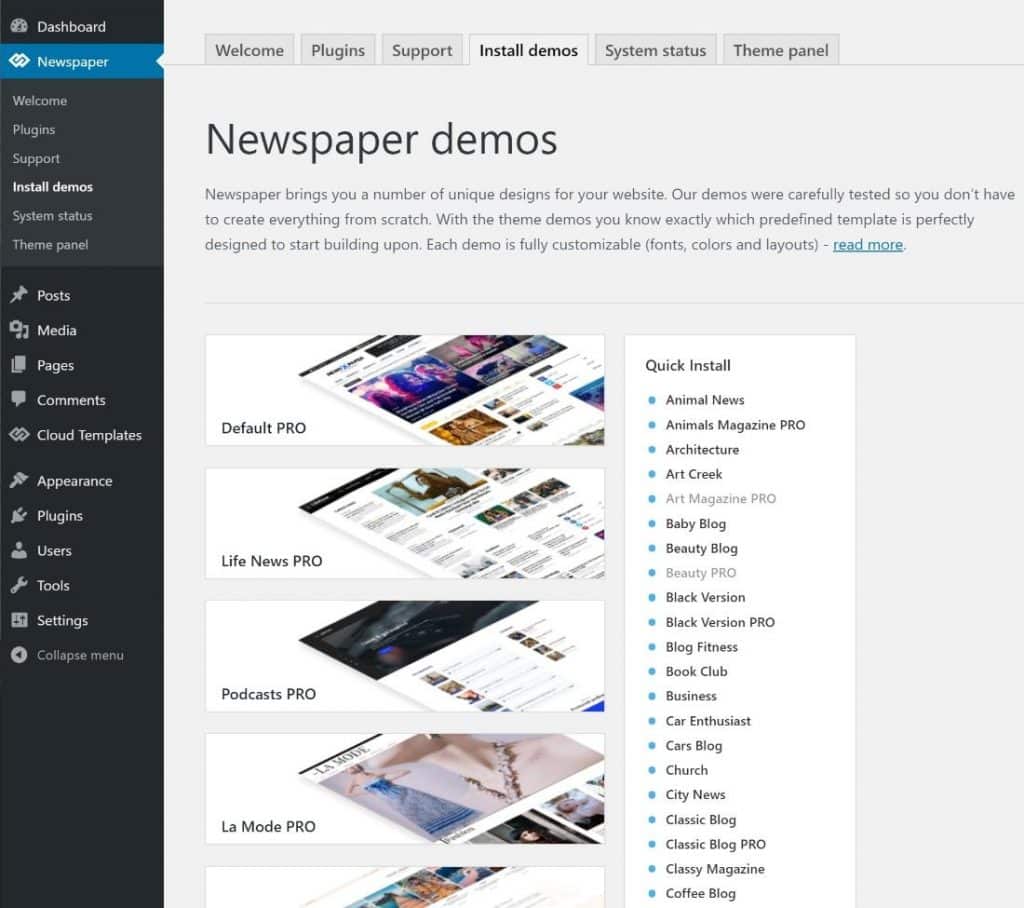
Task: Click the Newspaper theme logo icon
Action: (x=19, y=61)
